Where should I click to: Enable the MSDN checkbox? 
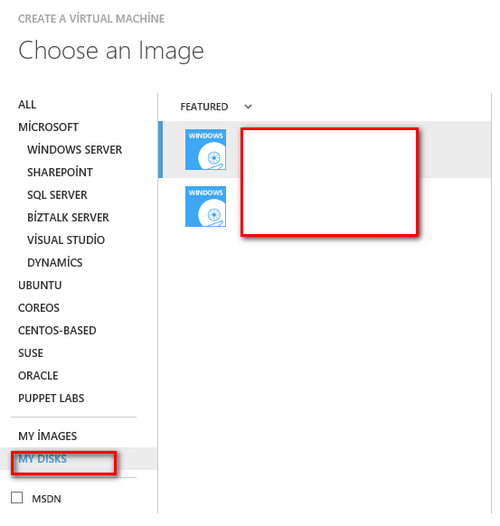[17, 497]
